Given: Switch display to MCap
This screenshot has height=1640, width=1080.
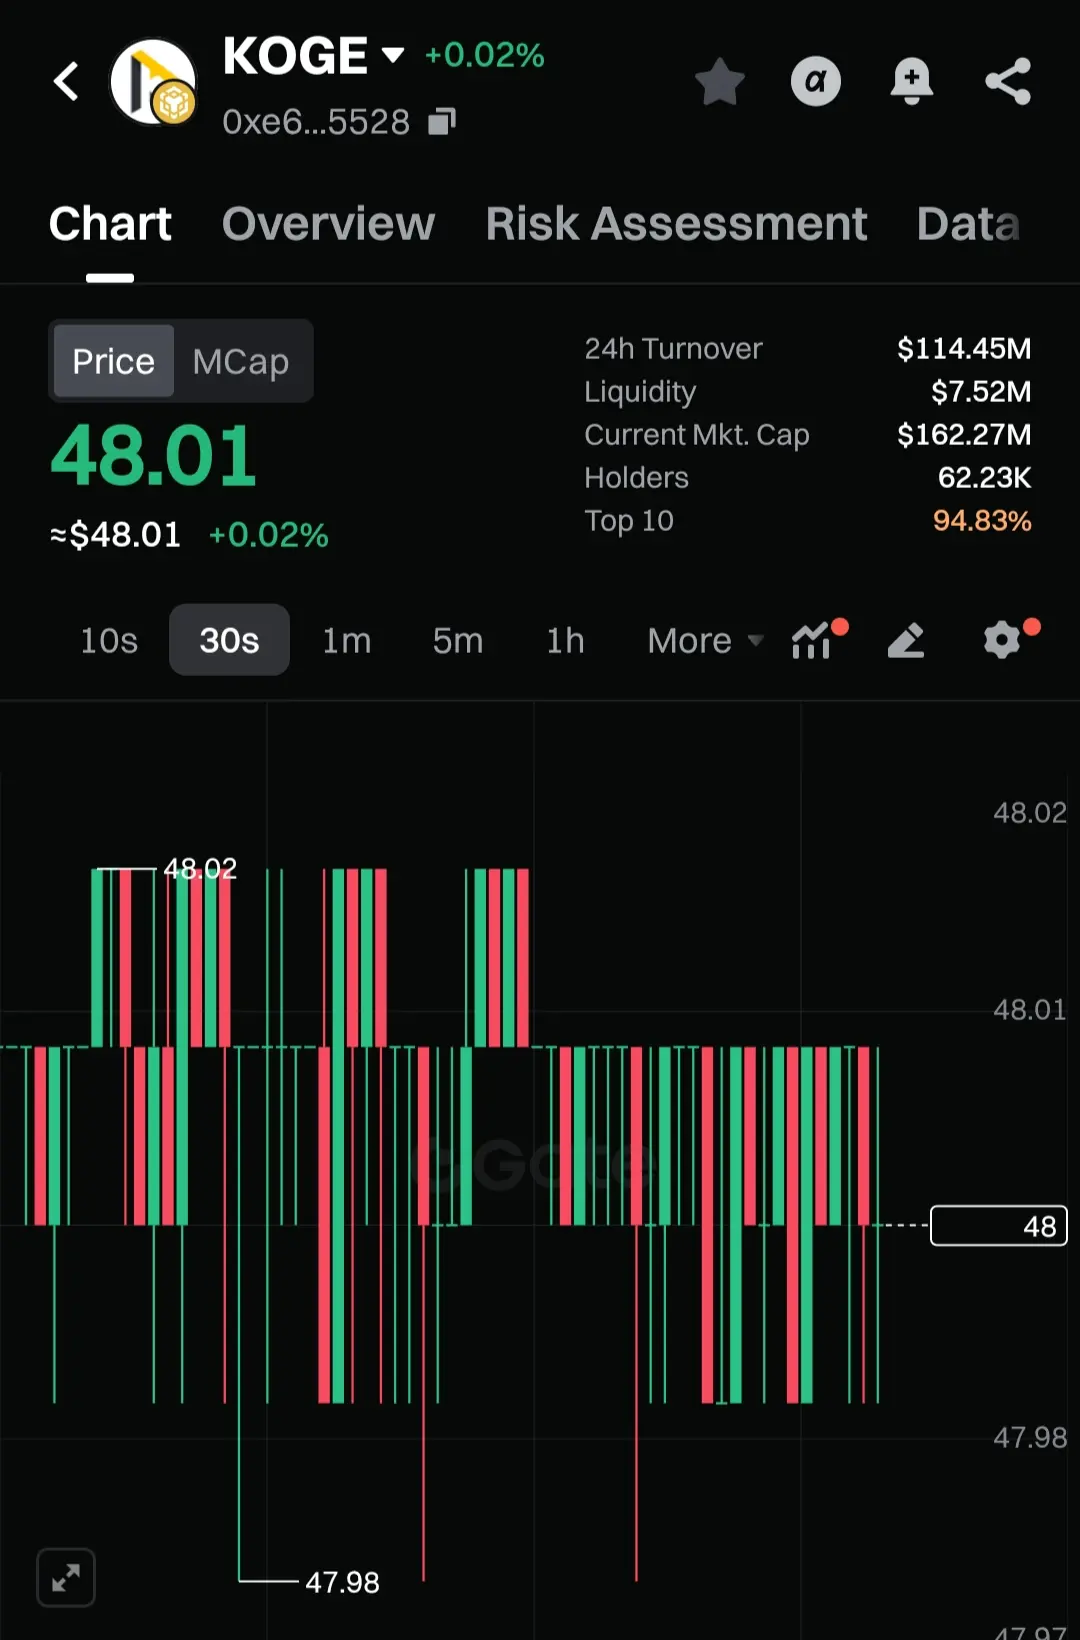Looking at the screenshot, I should pos(241,361).
